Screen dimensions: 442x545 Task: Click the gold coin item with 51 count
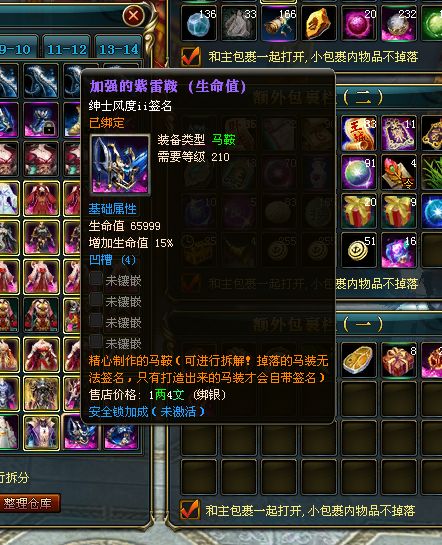coord(358,250)
